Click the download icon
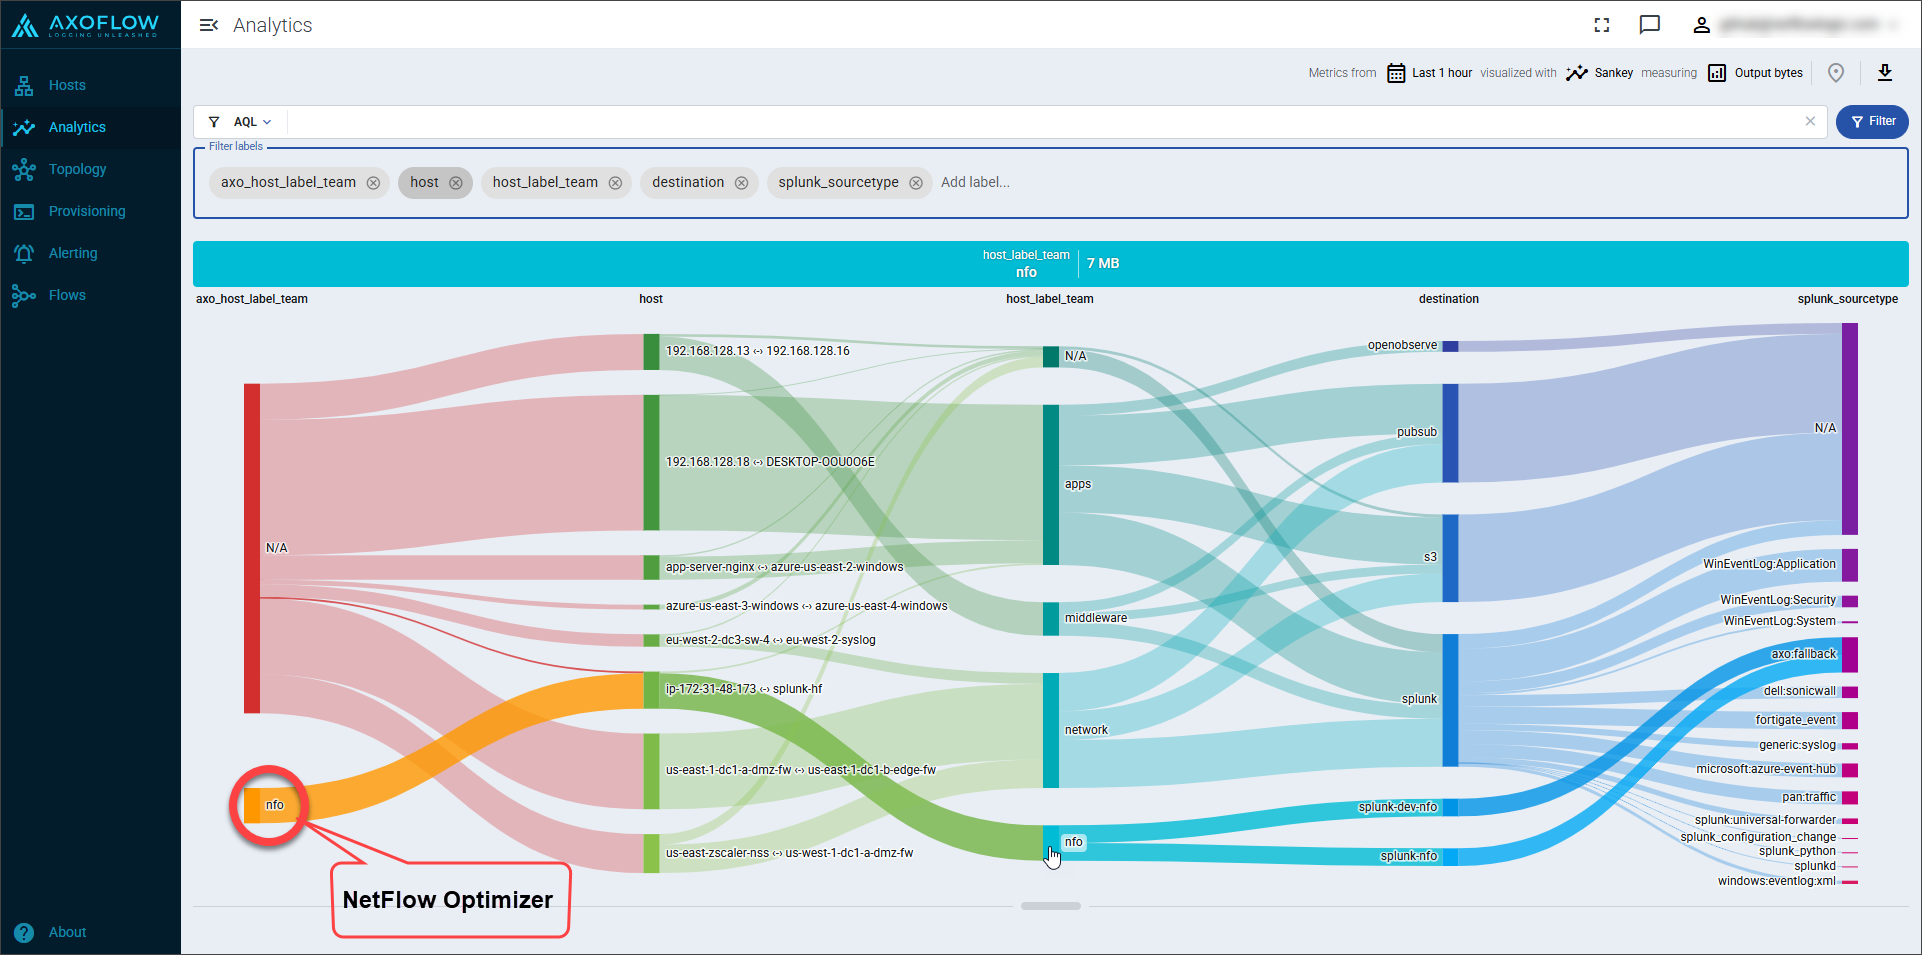 click(x=1885, y=72)
